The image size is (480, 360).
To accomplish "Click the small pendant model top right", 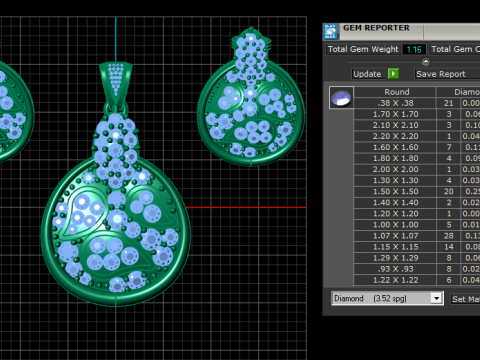I will click(251, 97).
